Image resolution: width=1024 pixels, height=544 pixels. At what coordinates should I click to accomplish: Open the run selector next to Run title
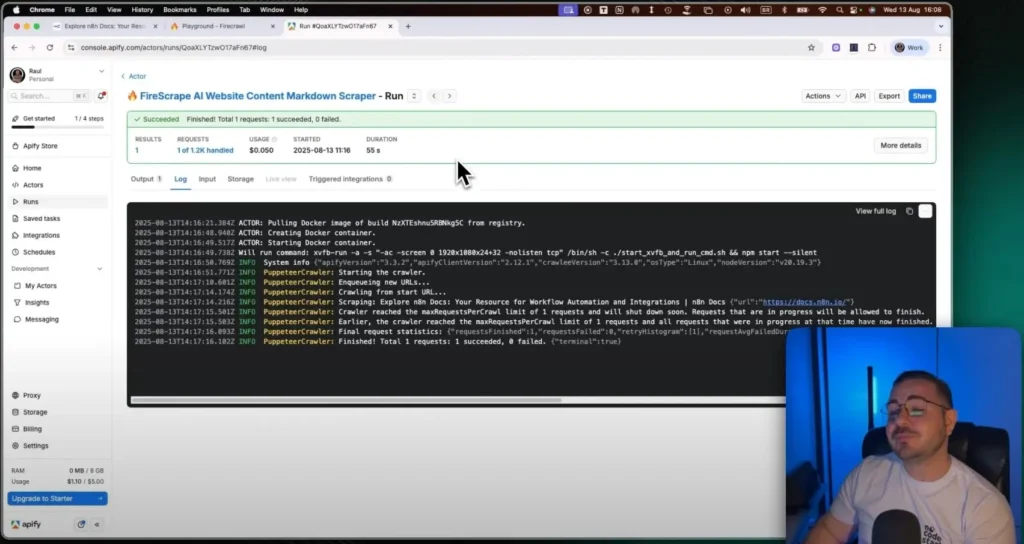414,96
